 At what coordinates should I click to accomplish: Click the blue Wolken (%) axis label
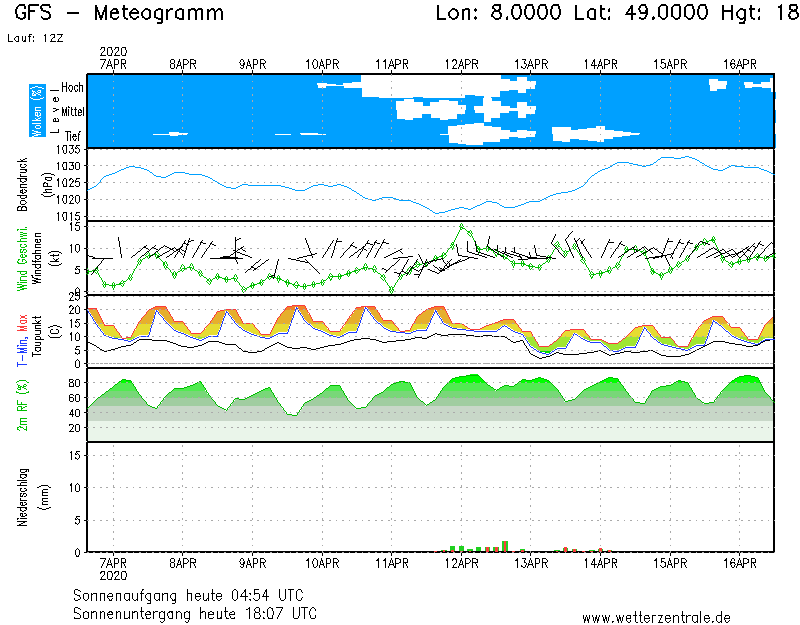coord(37,111)
